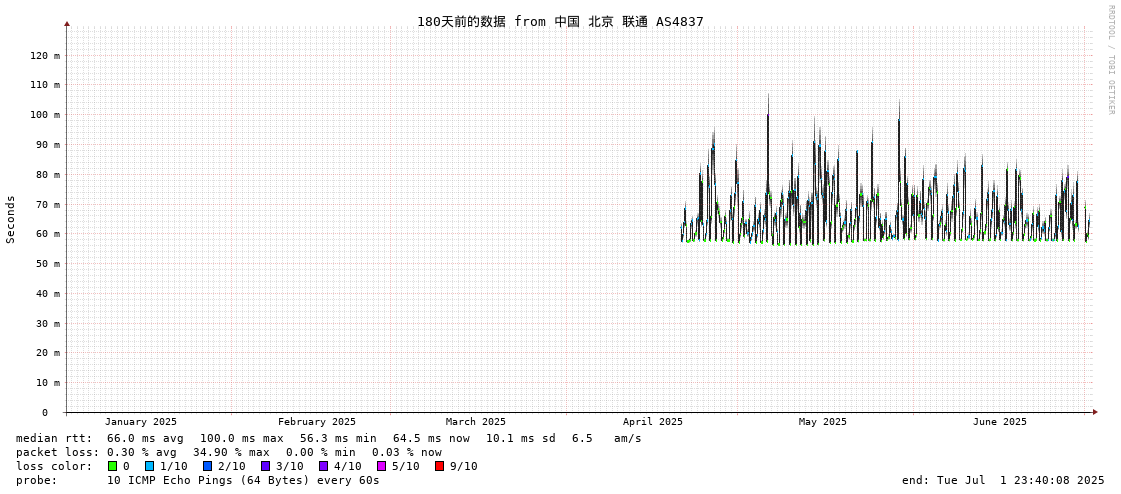Click the green 0 loss color swatch

112,466
